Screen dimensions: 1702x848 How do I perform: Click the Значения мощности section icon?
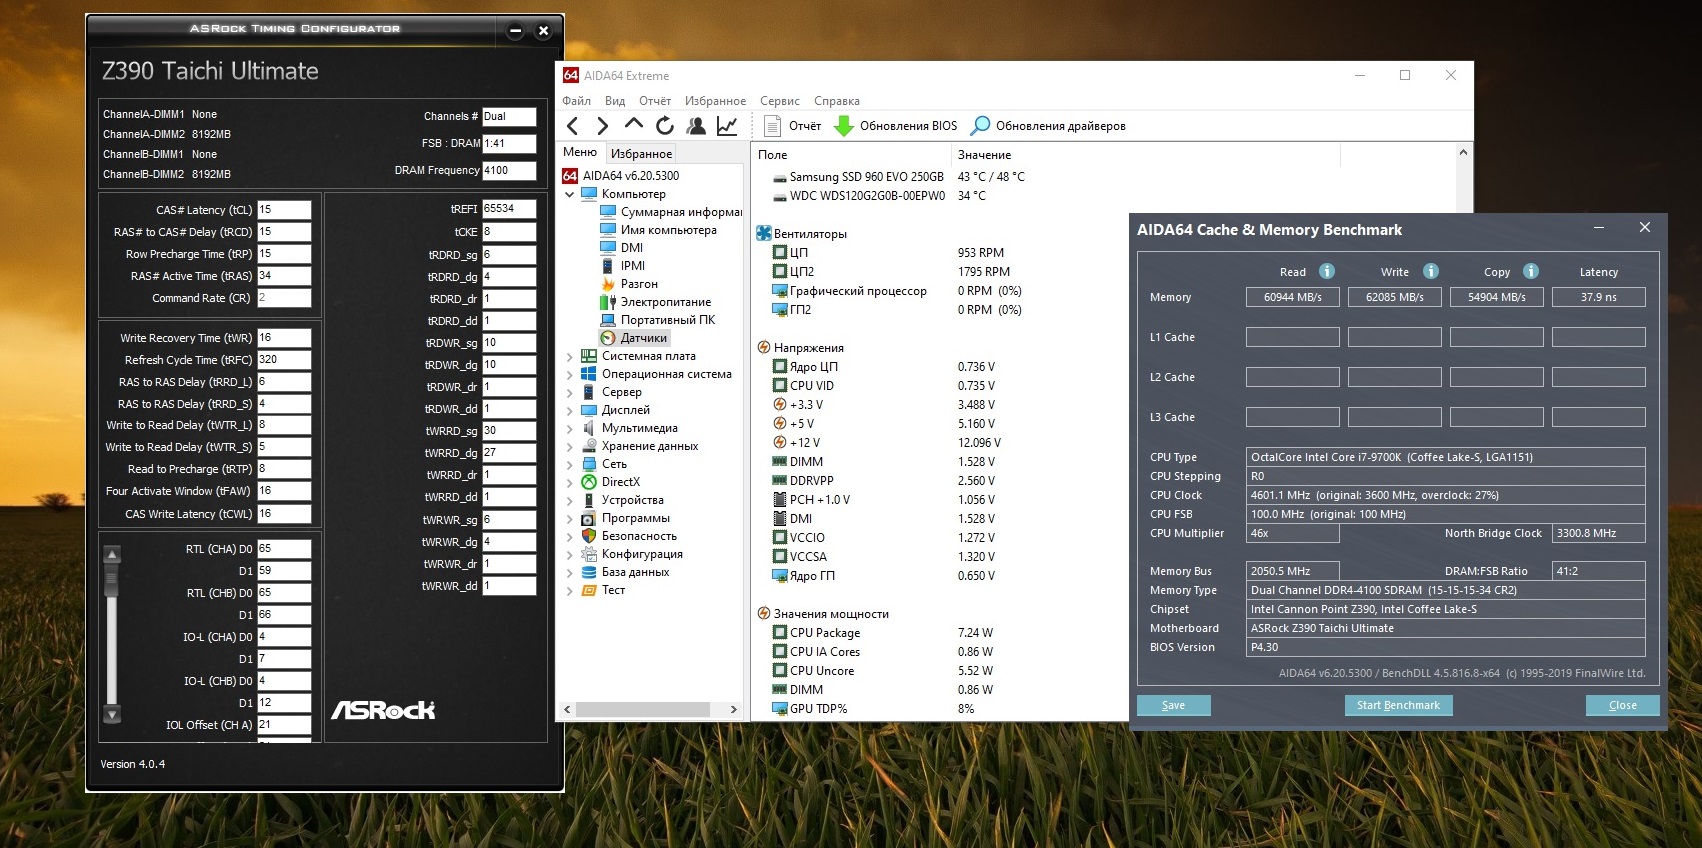tap(764, 613)
